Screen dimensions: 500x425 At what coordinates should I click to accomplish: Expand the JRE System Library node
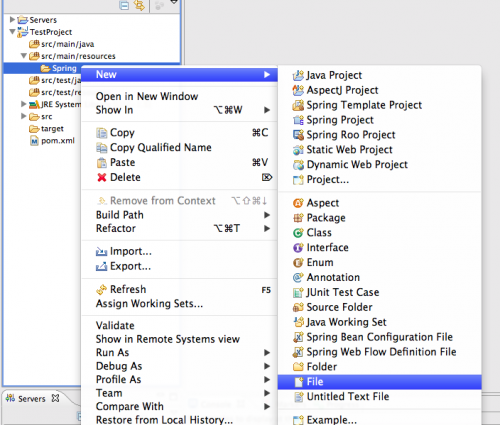[23, 104]
